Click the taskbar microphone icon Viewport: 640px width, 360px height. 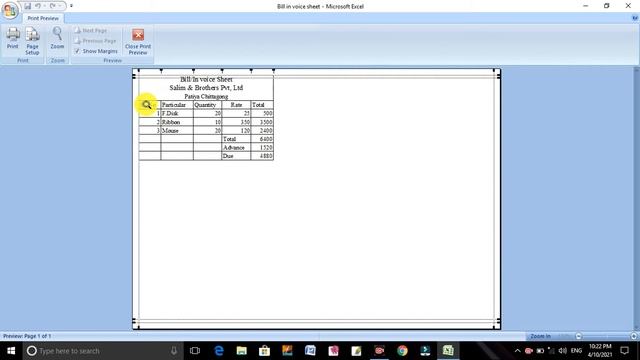174,351
